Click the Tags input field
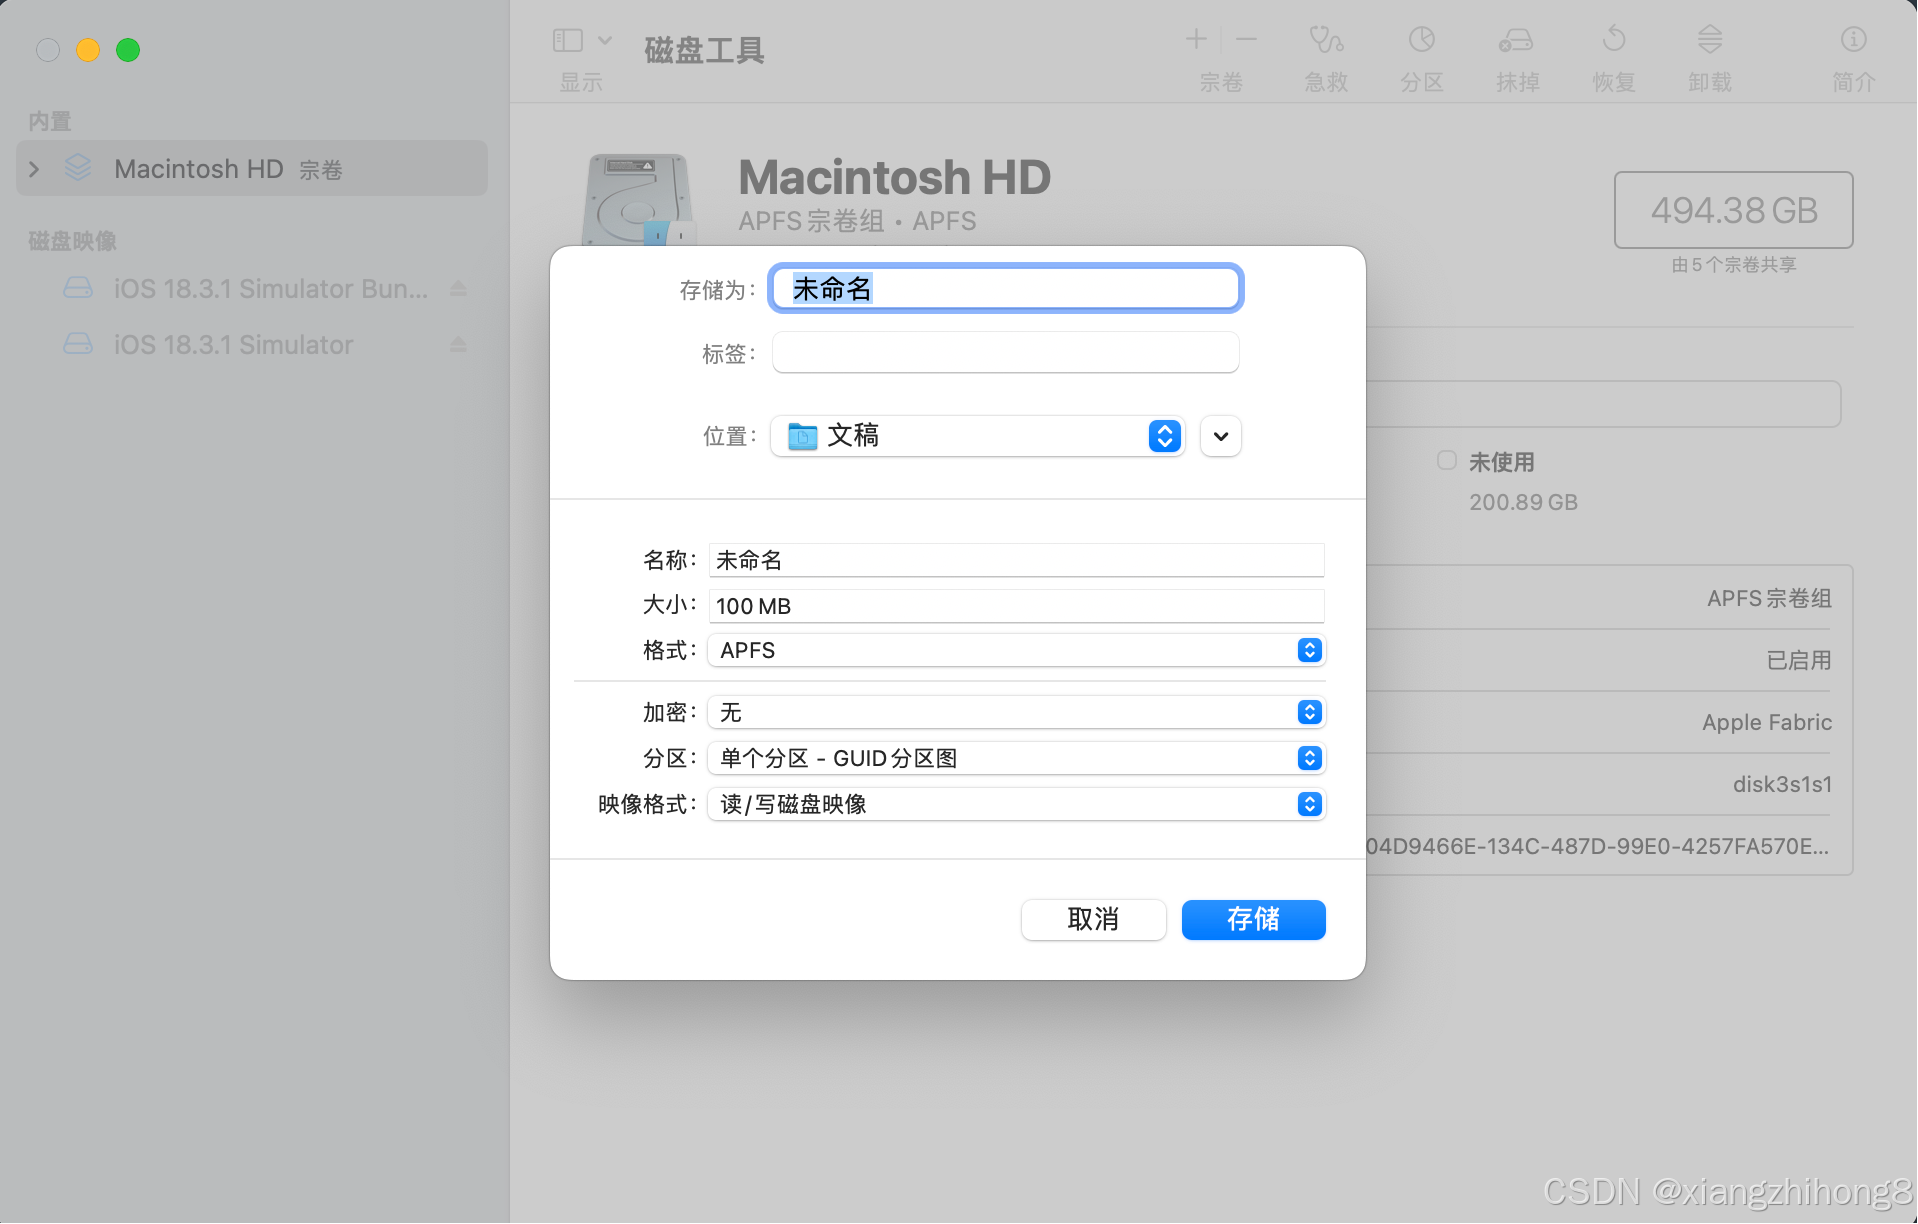The height and width of the screenshot is (1224, 1918). point(1006,353)
